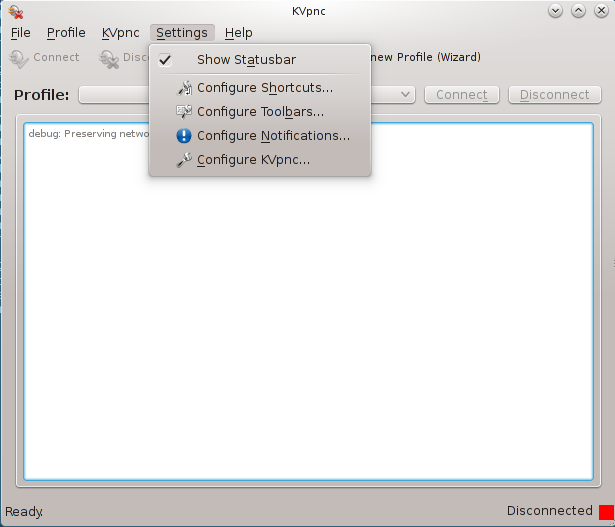Toggle the Show Statusbar checkbox
615x527 pixels.
pyautogui.click(x=165, y=60)
